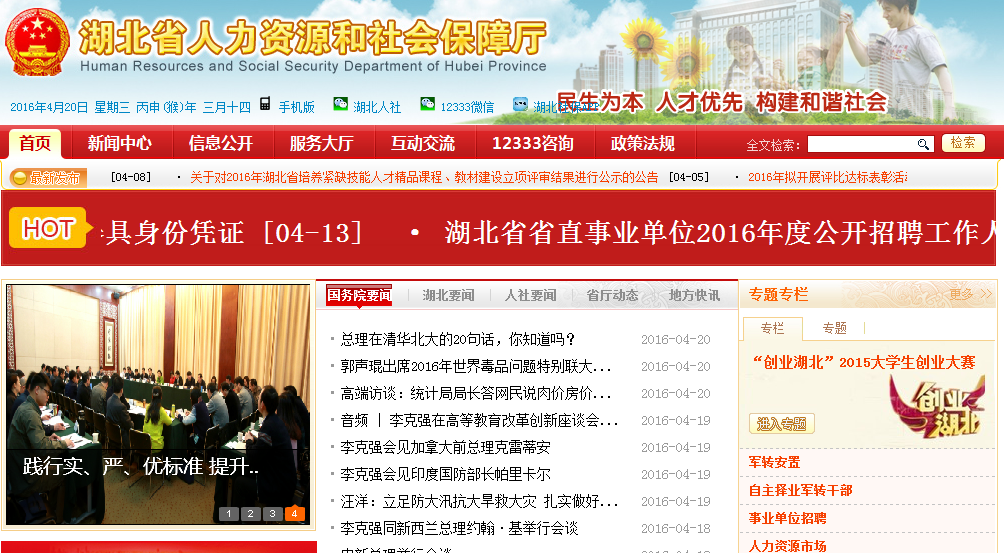Select the 专题 tab
Screen dimensions: 1004x553
click(x=834, y=328)
